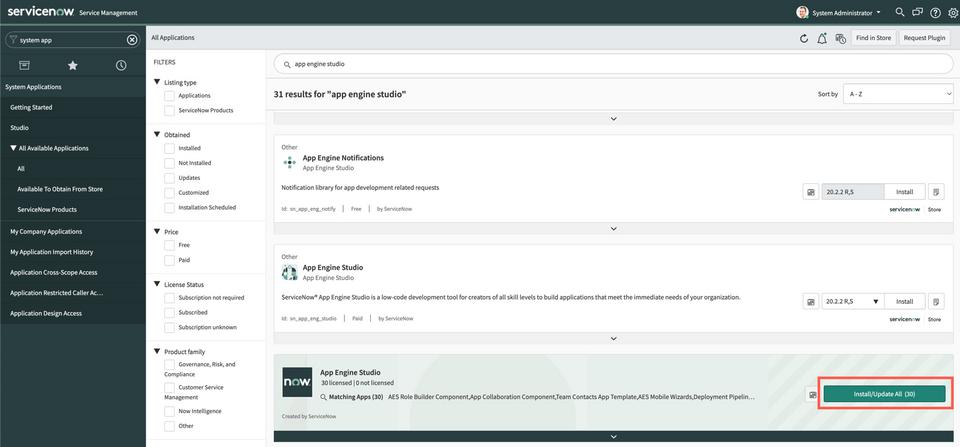
Task: Check the Applications listing type filter
Action: point(169,96)
